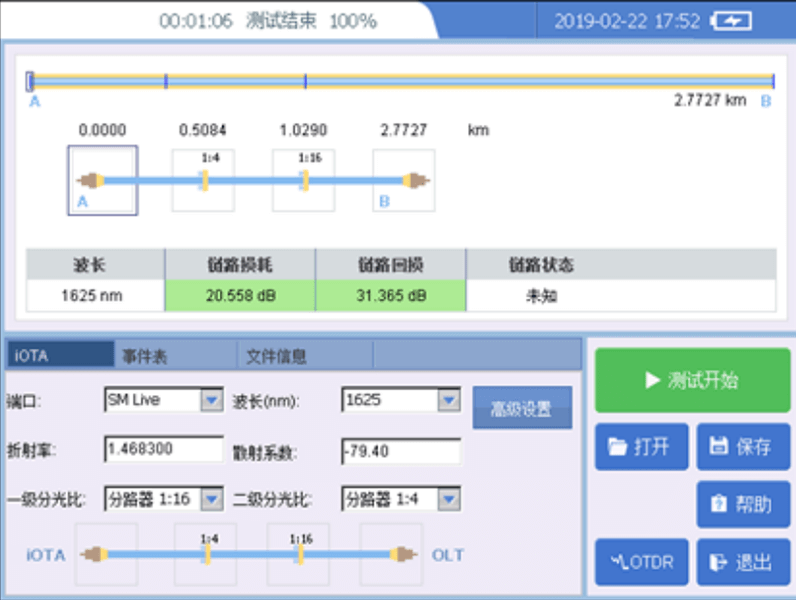Screen dimensions: 796x600
Task: Select the point A connector icon
Action: coord(103,181)
